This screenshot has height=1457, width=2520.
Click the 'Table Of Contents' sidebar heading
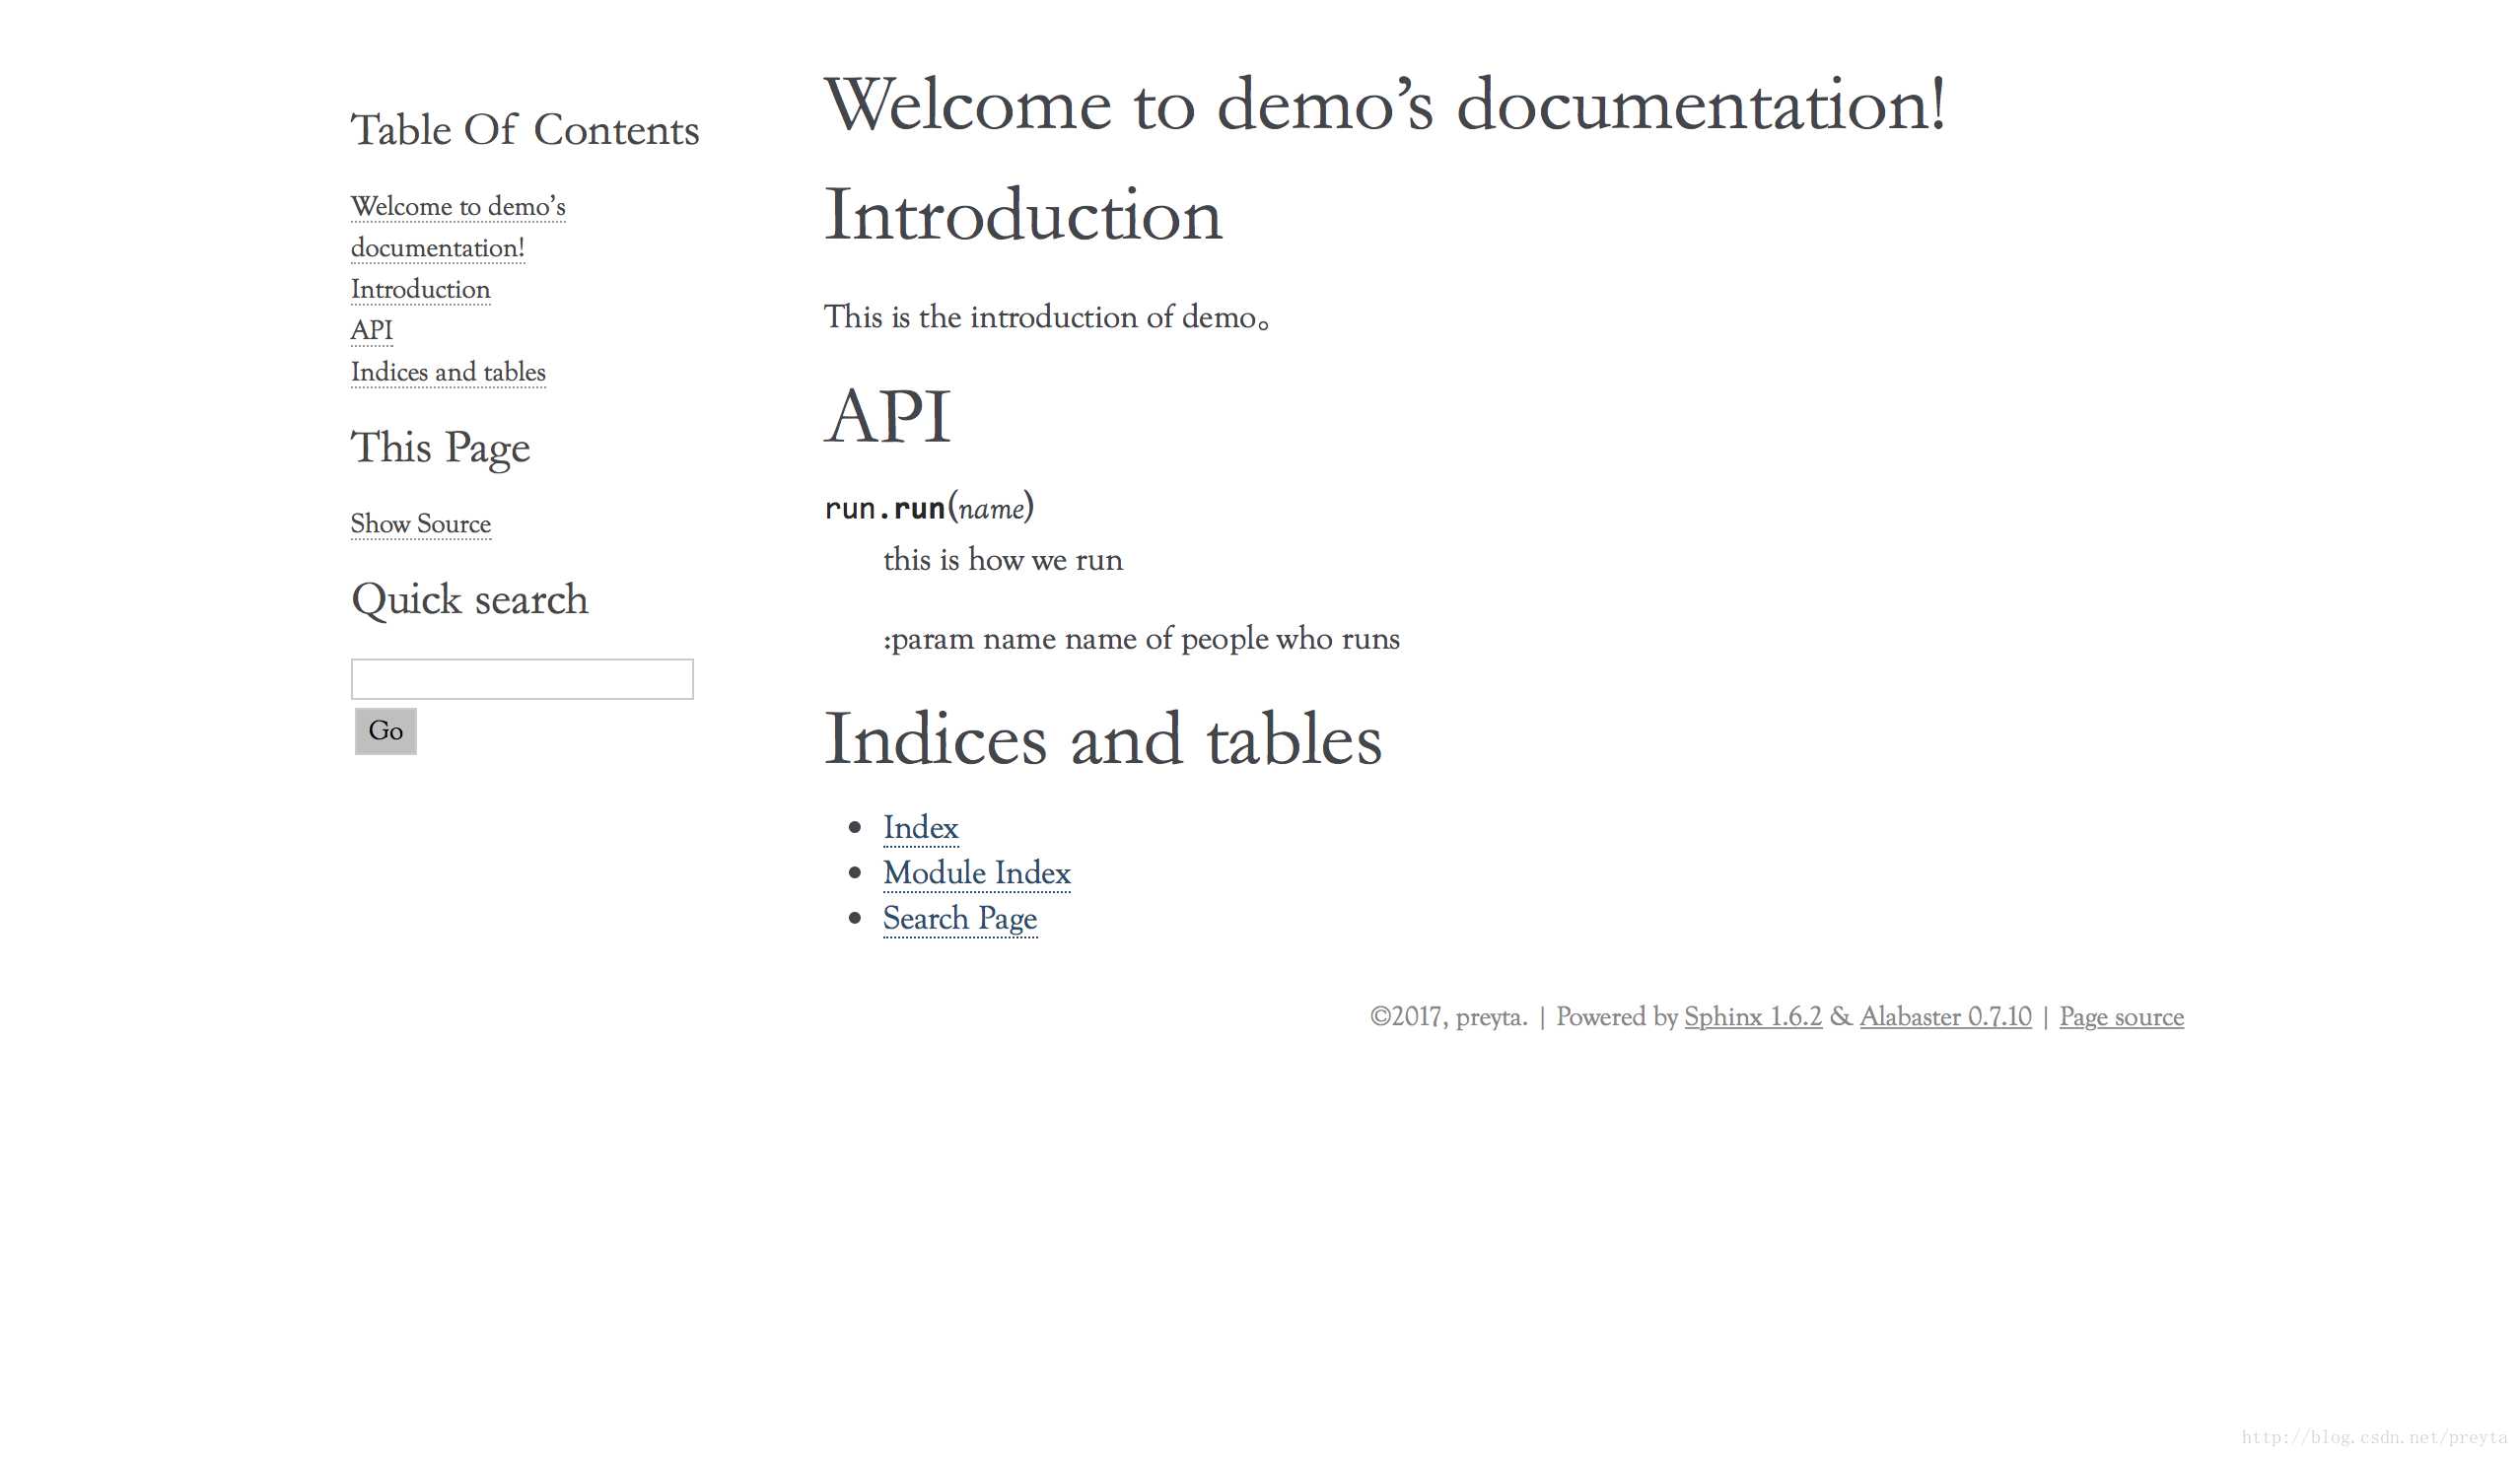(x=525, y=130)
